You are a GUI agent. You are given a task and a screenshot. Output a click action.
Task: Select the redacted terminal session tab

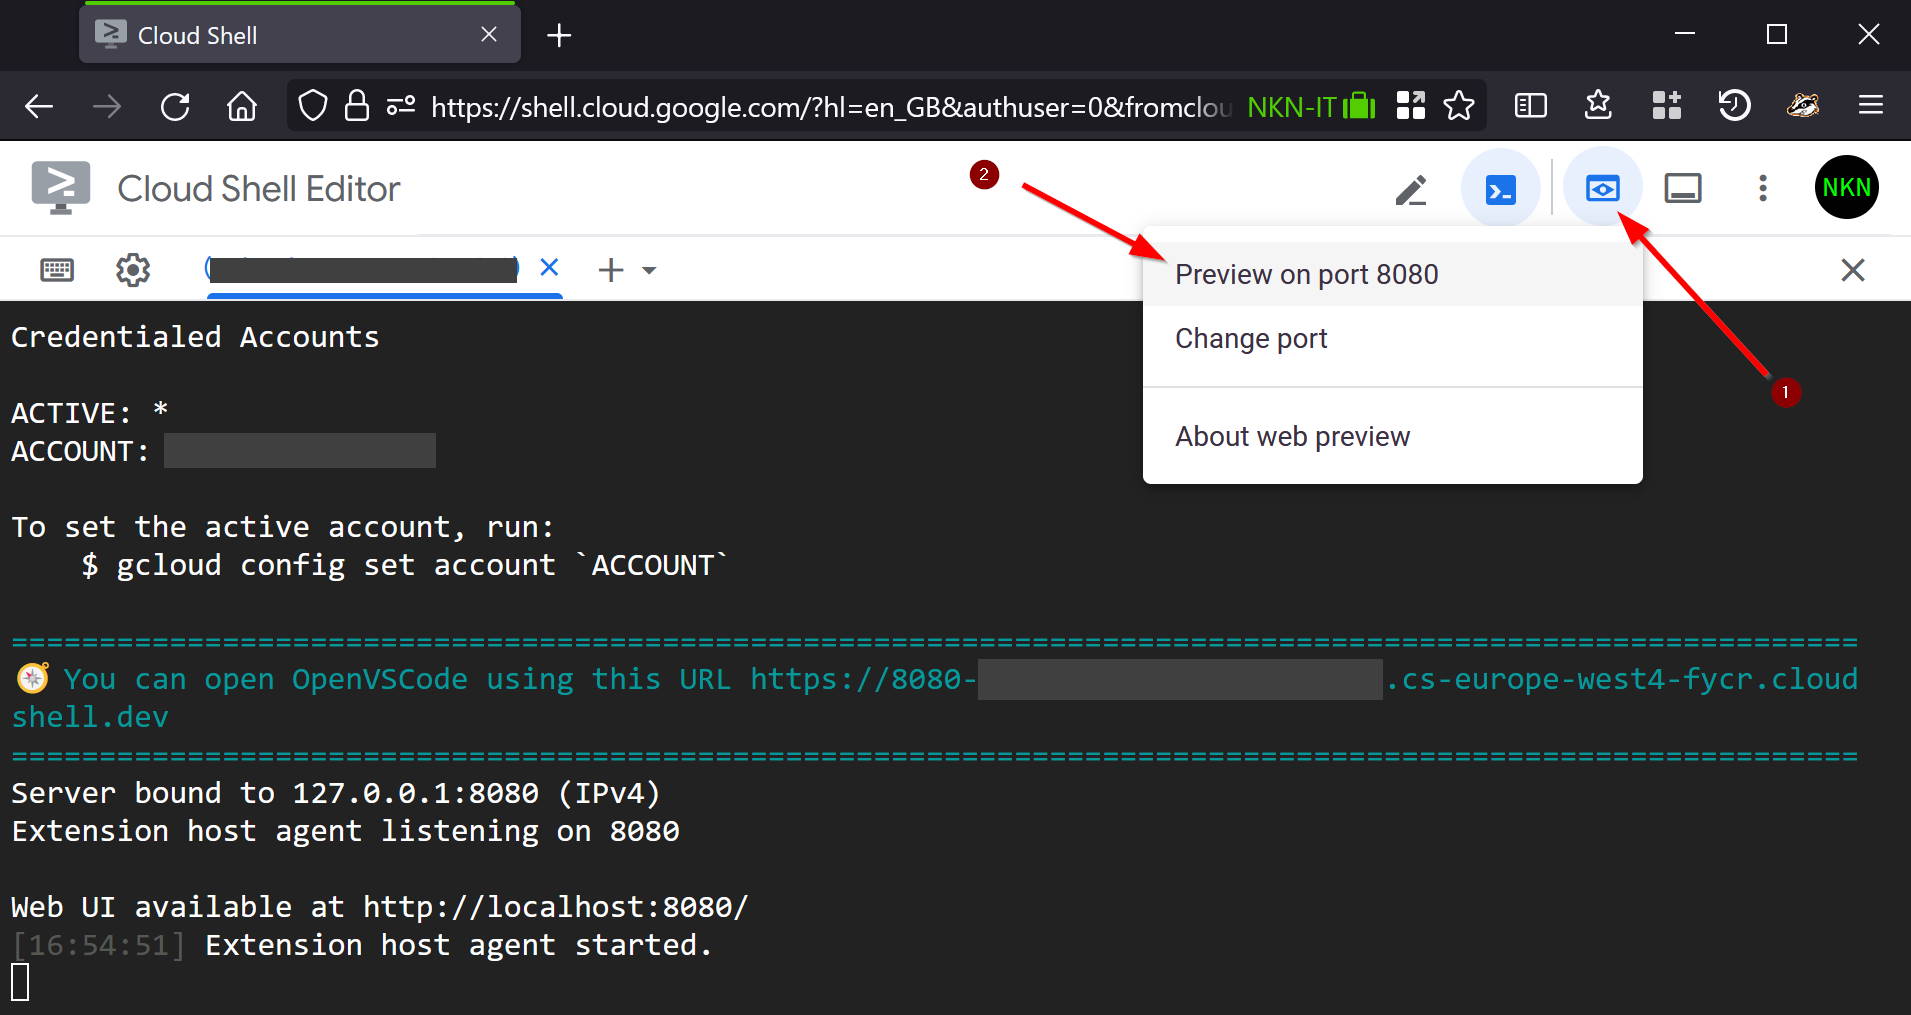(x=362, y=269)
